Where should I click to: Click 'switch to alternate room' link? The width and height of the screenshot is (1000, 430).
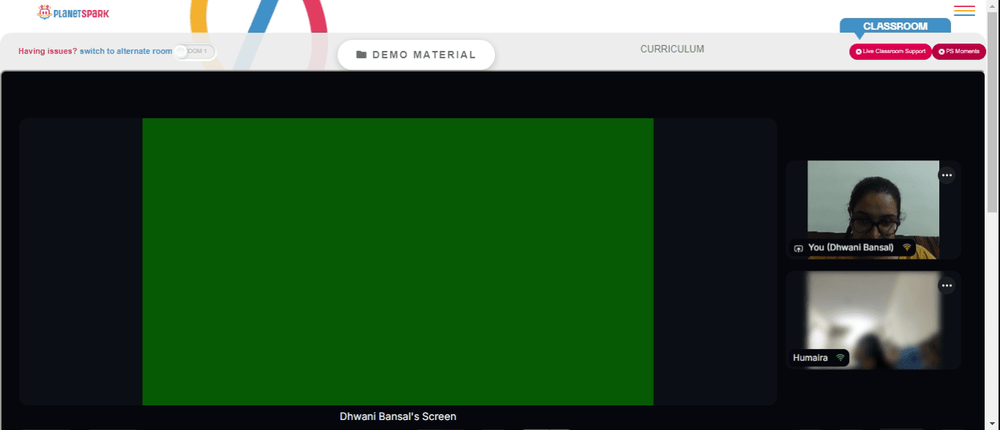126,51
